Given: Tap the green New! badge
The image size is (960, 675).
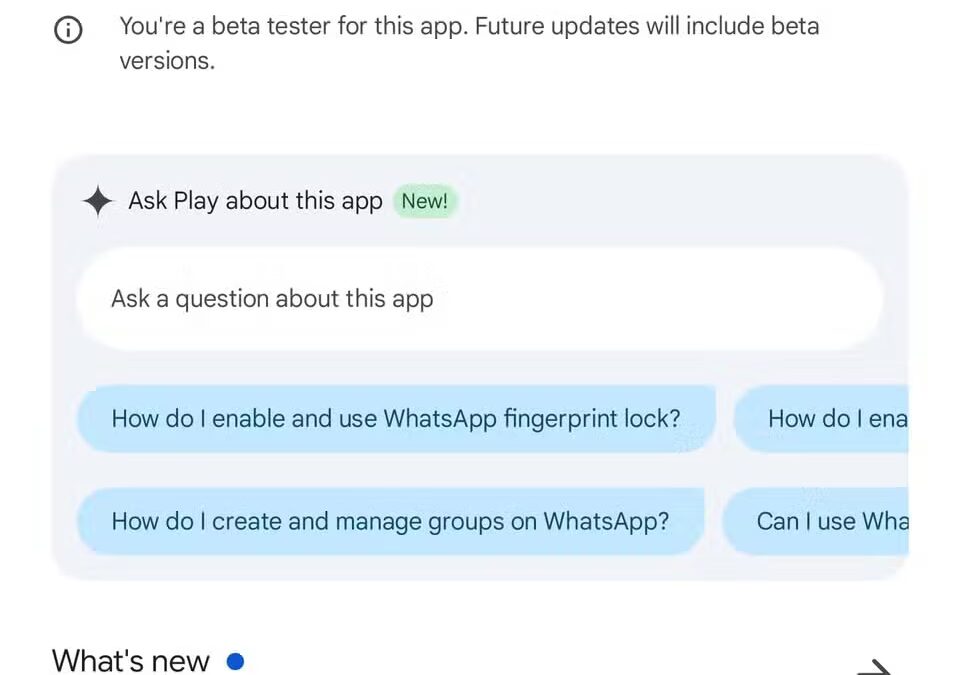Looking at the screenshot, I should click(424, 201).
